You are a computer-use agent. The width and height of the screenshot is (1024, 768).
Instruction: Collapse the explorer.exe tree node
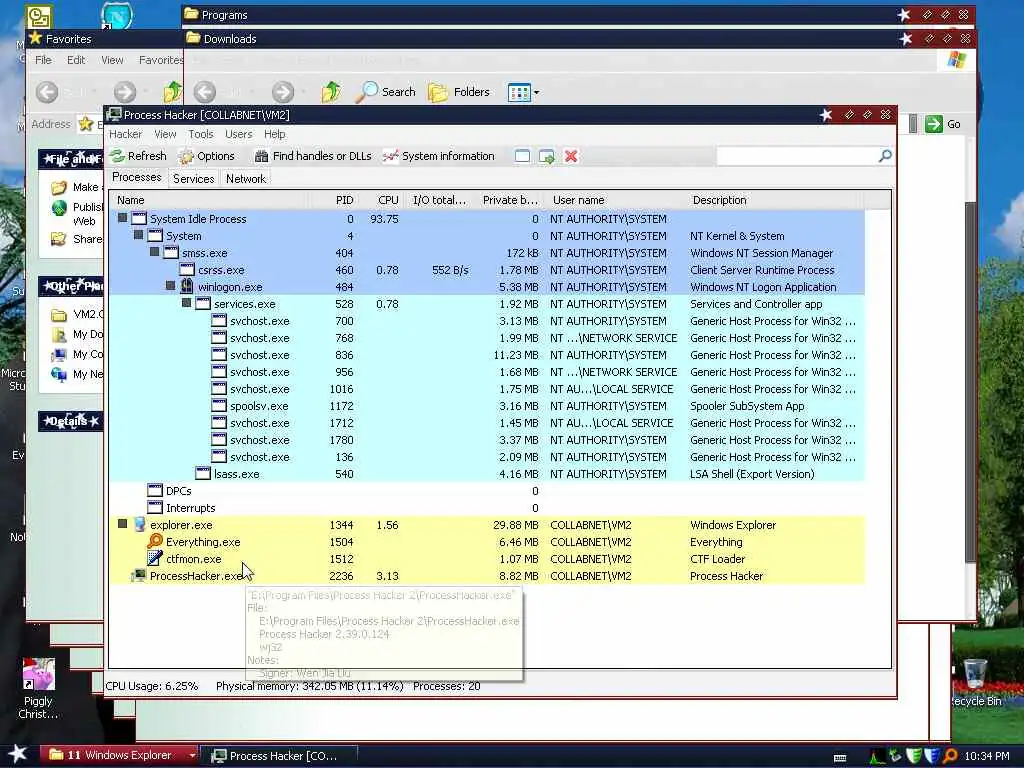coord(122,524)
